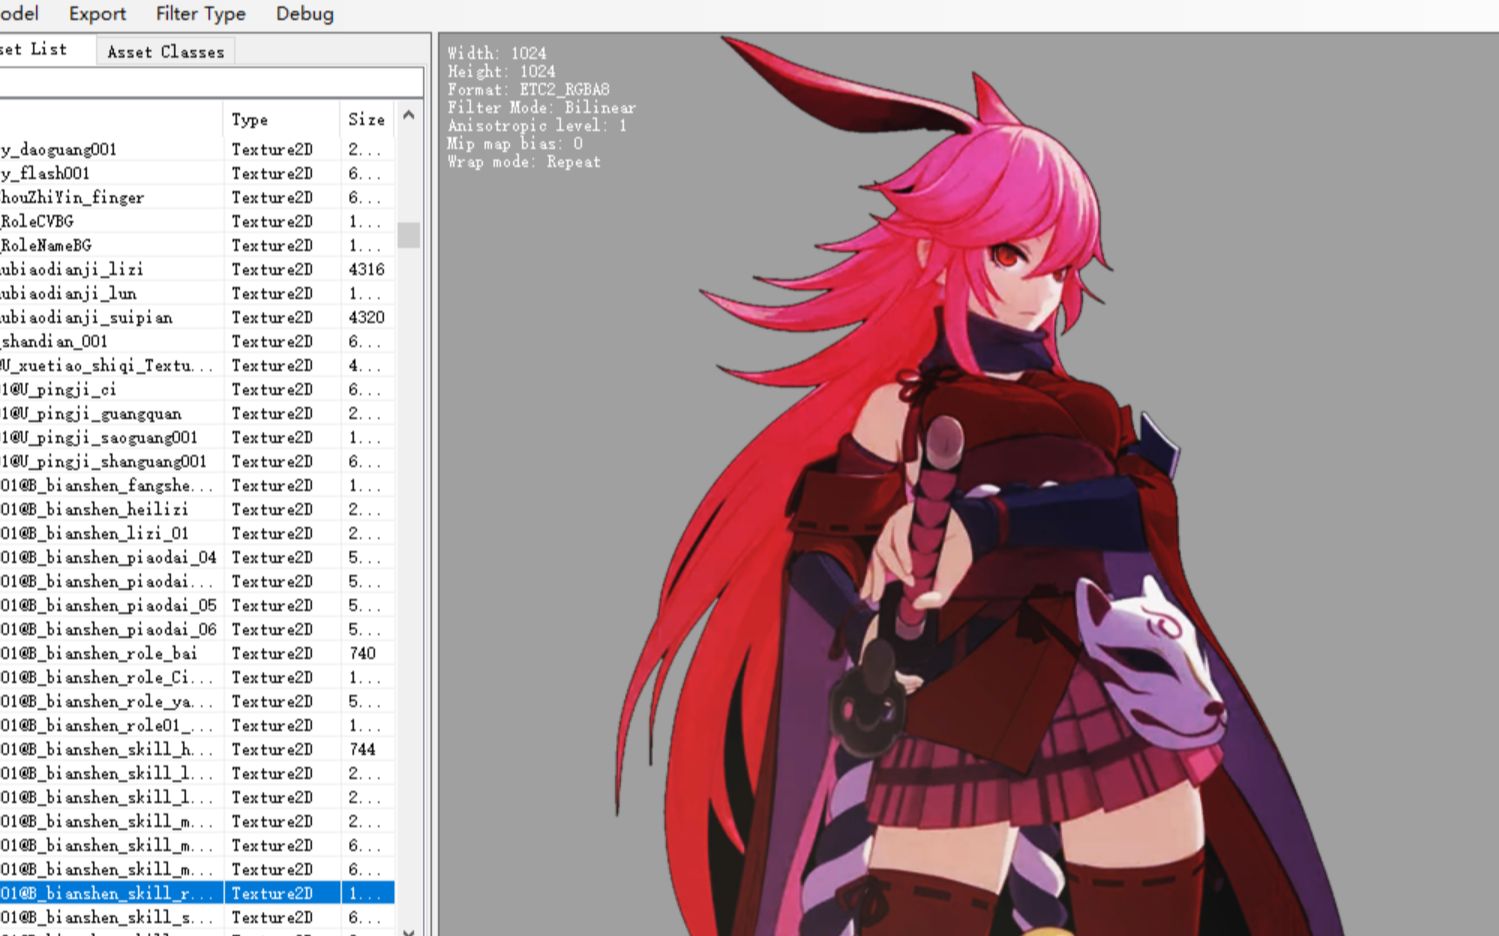
Task: Select the 1@U_pingji_shanguang001 asset row
Action: point(197,461)
